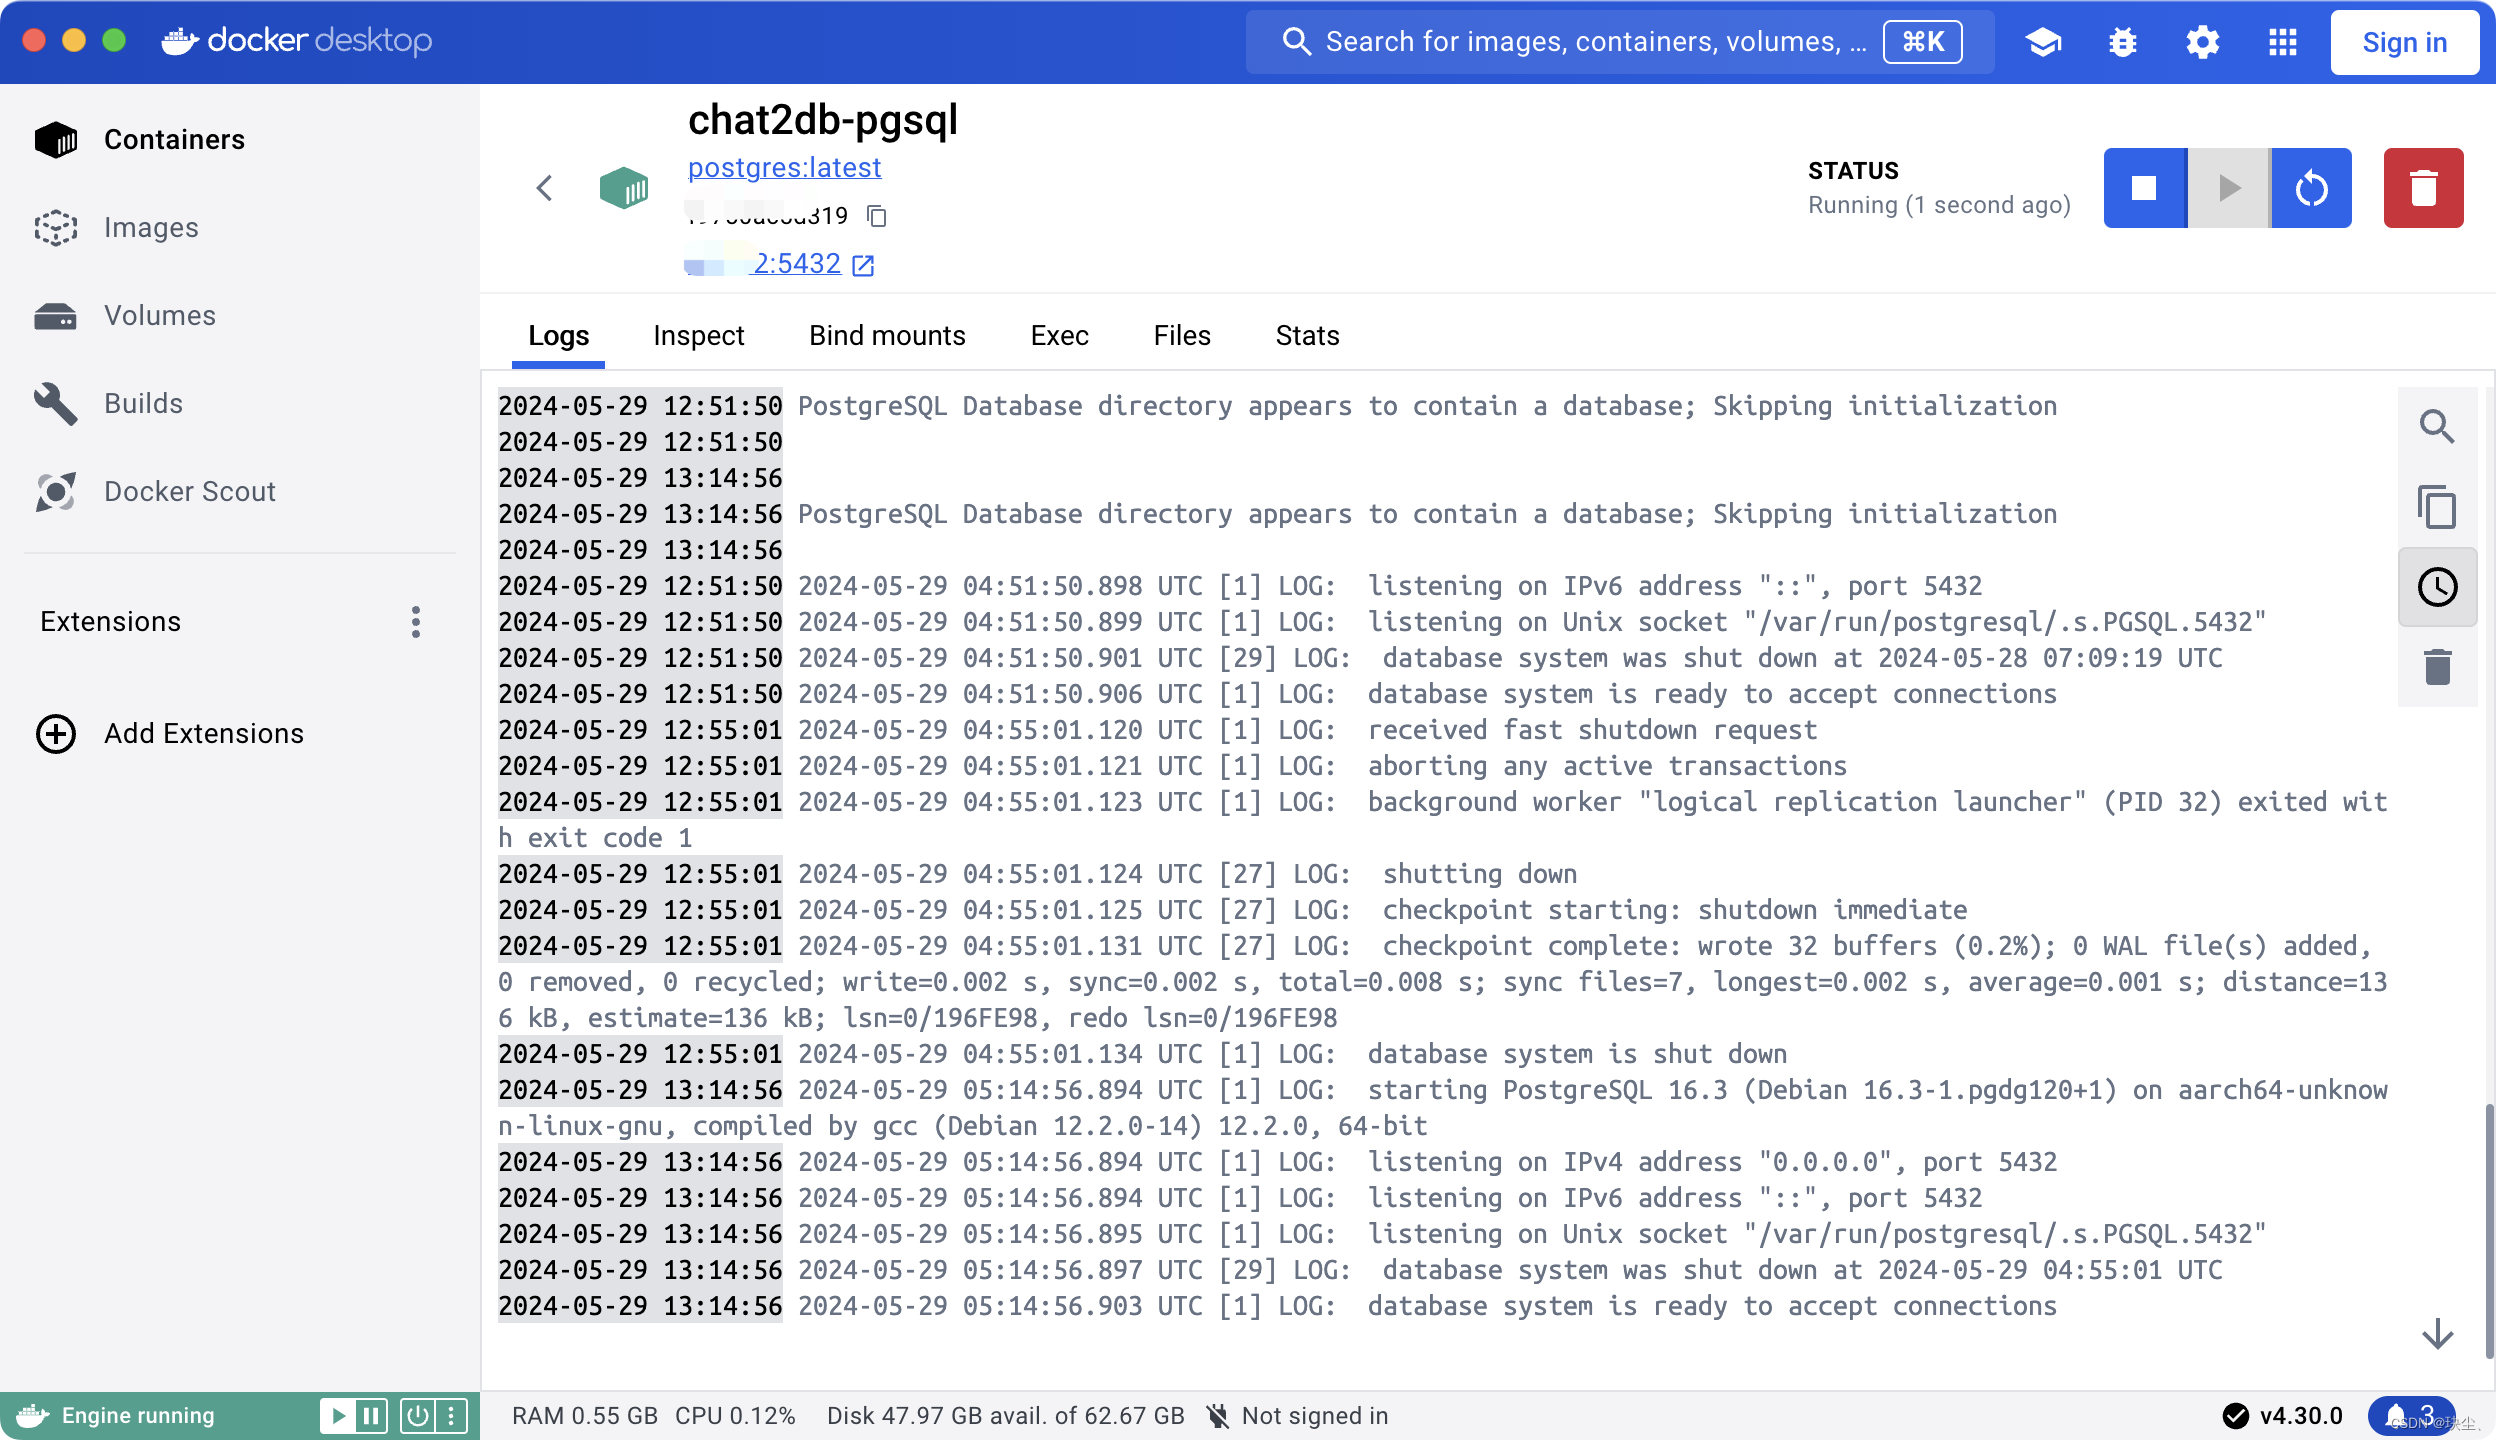The width and height of the screenshot is (2496, 1440).
Task: Switch to the Stats tab
Action: (x=1307, y=336)
